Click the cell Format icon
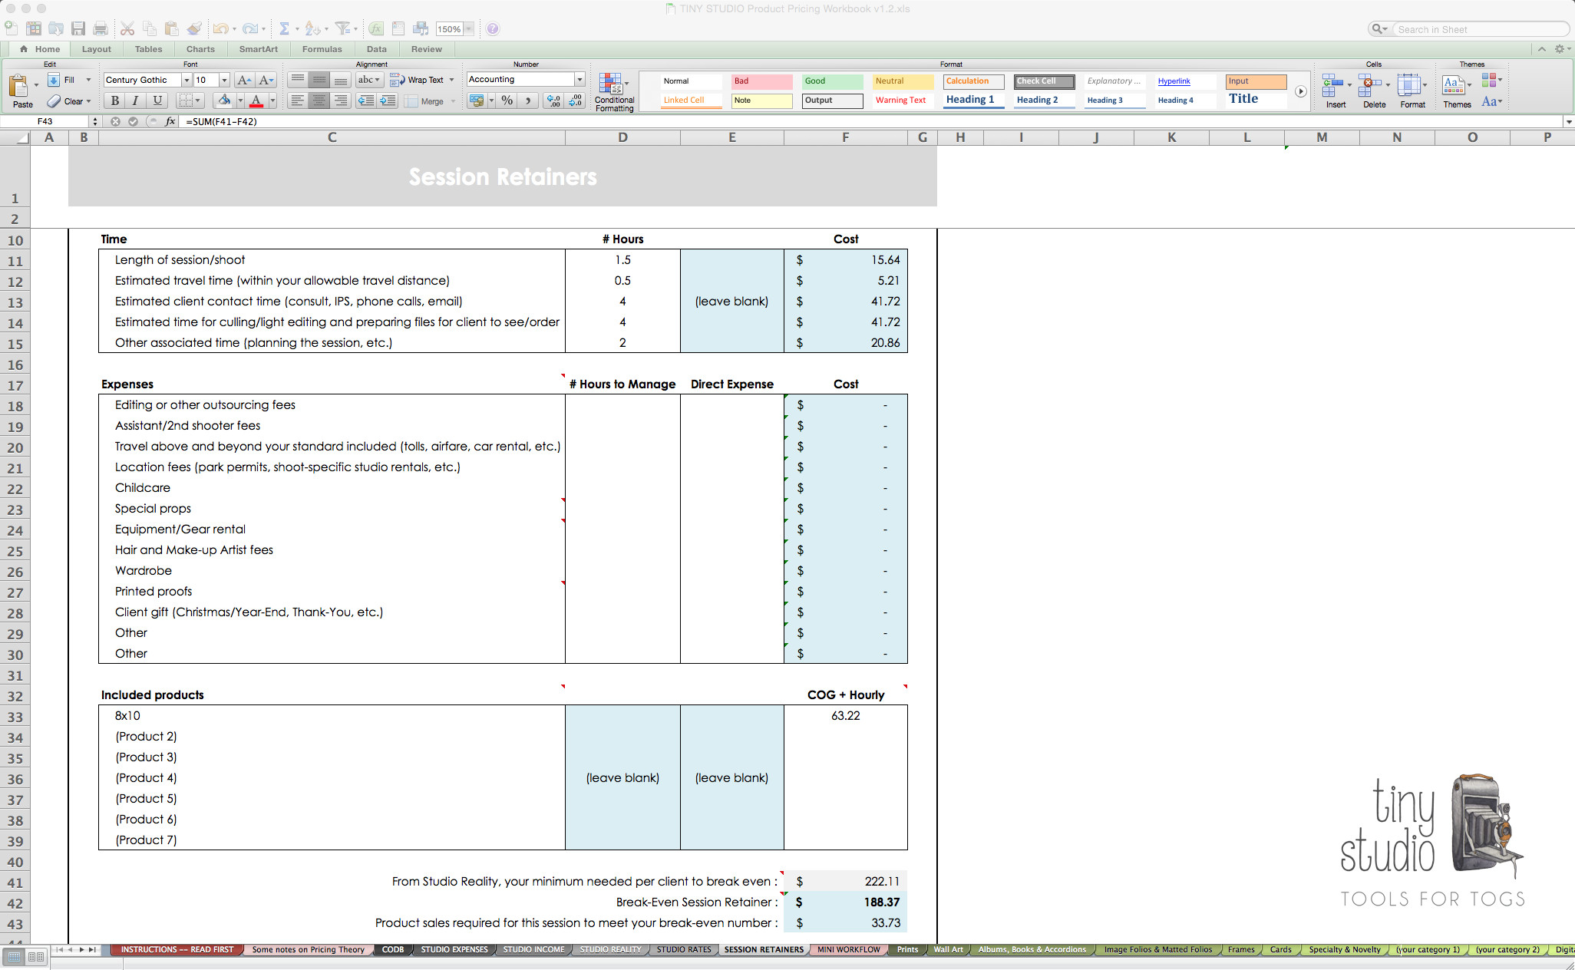Screen dimensions: 1575x970 click(x=1410, y=86)
